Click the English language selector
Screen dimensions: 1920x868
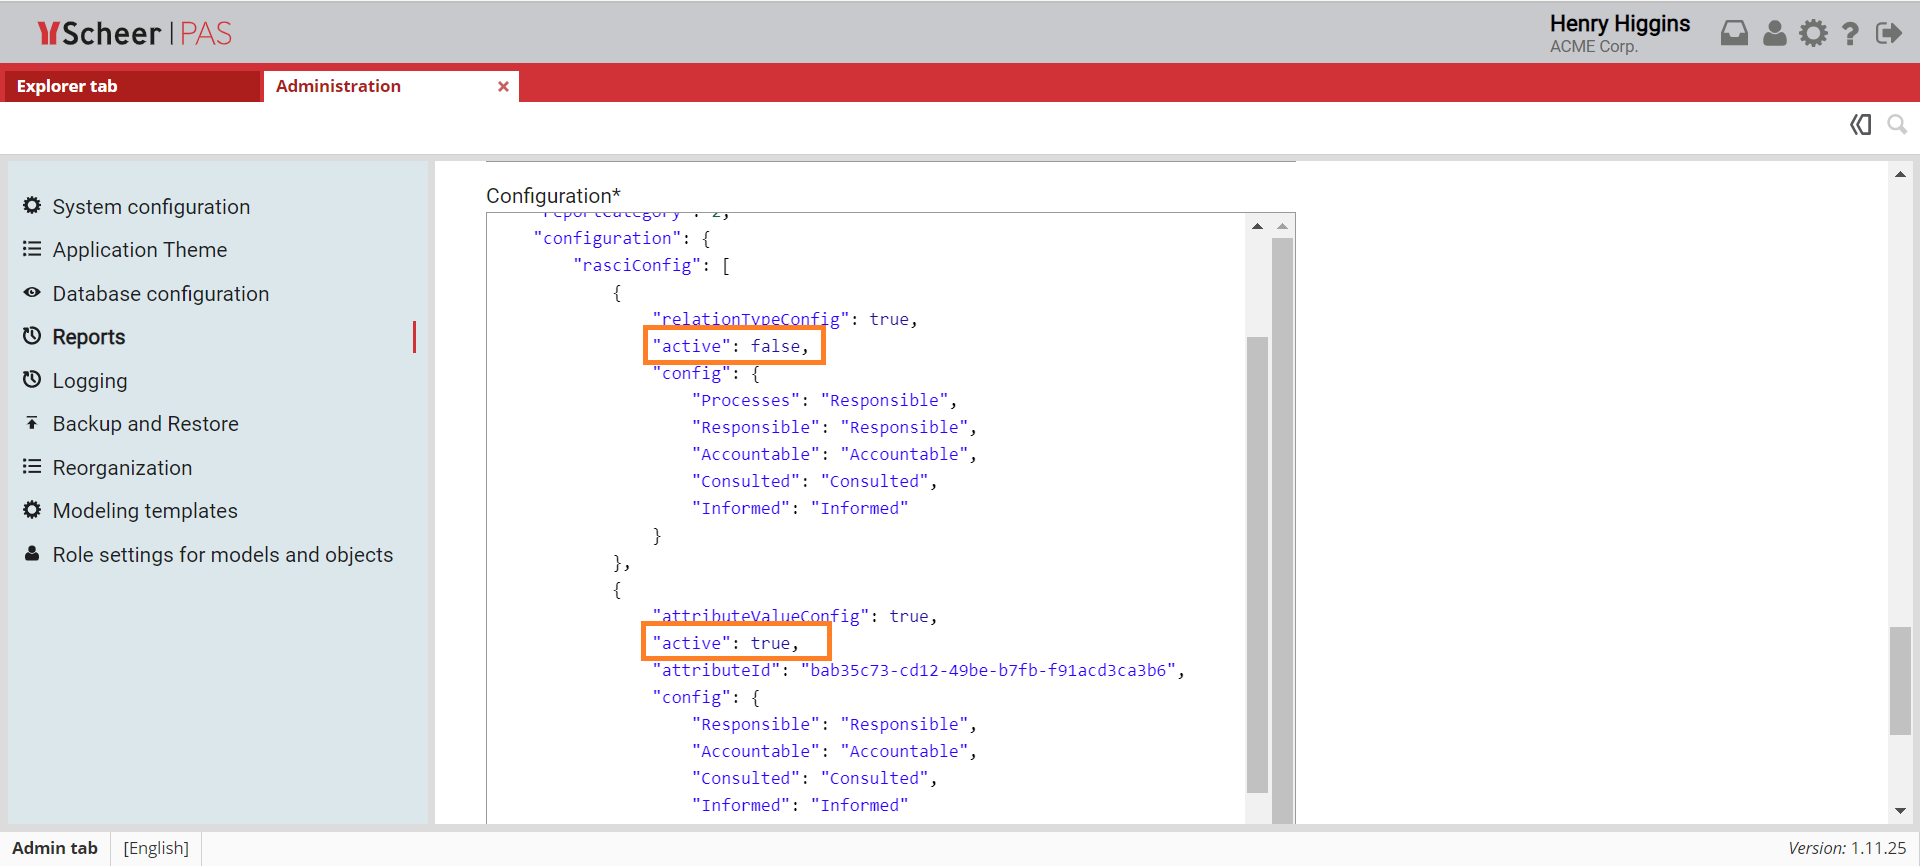[x=156, y=848]
